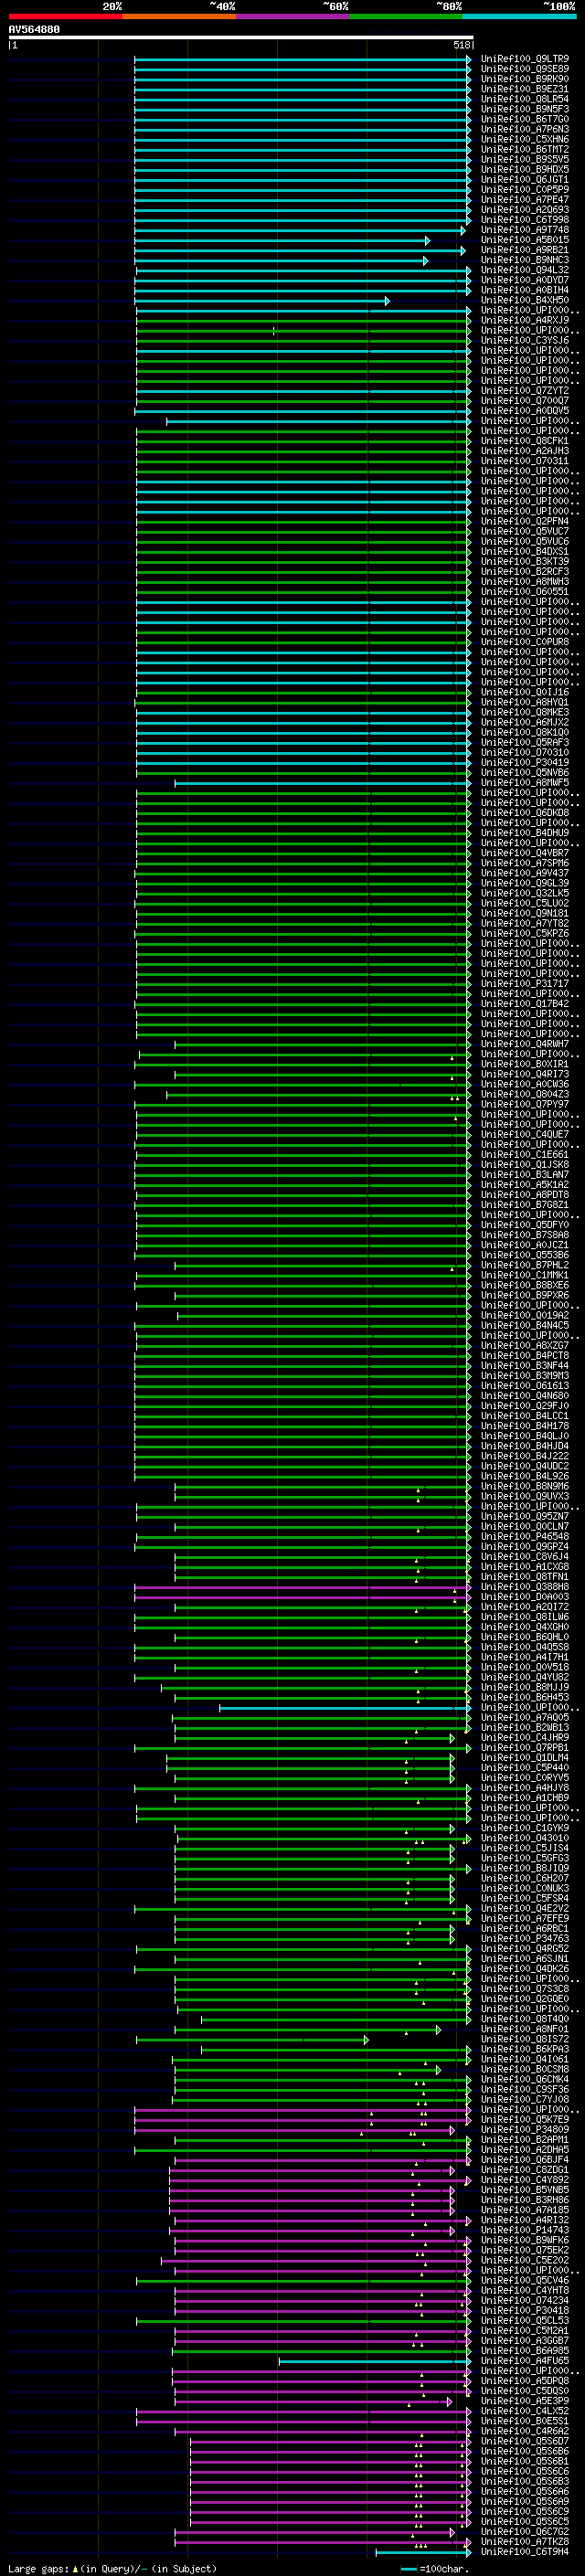Select hit UniRef100_Q5CV46
Image resolution: width=585 pixels, height=2576 pixels.
[525, 2281]
